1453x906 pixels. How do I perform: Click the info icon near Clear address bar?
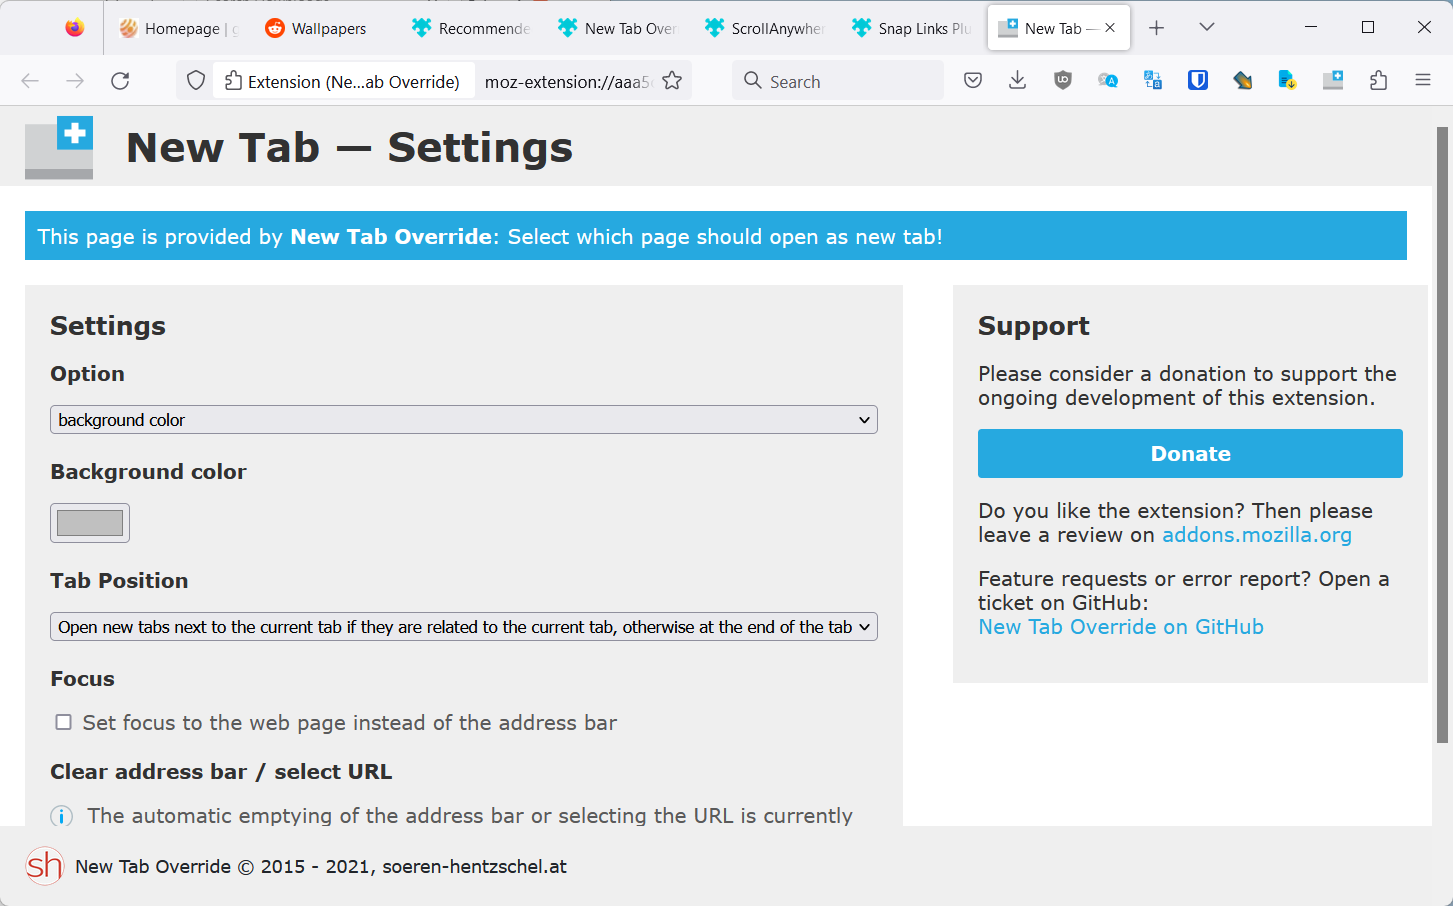pyautogui.click(x=61, y=816)
